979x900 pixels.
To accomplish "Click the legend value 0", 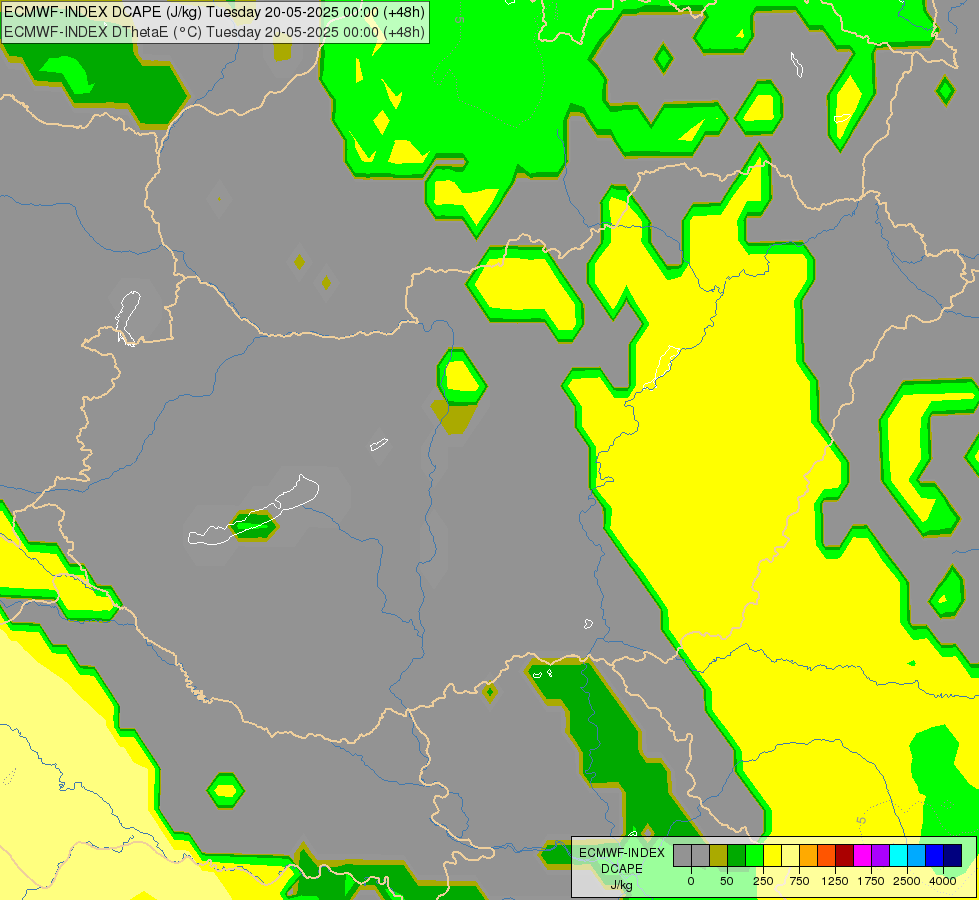I will 691,881.
